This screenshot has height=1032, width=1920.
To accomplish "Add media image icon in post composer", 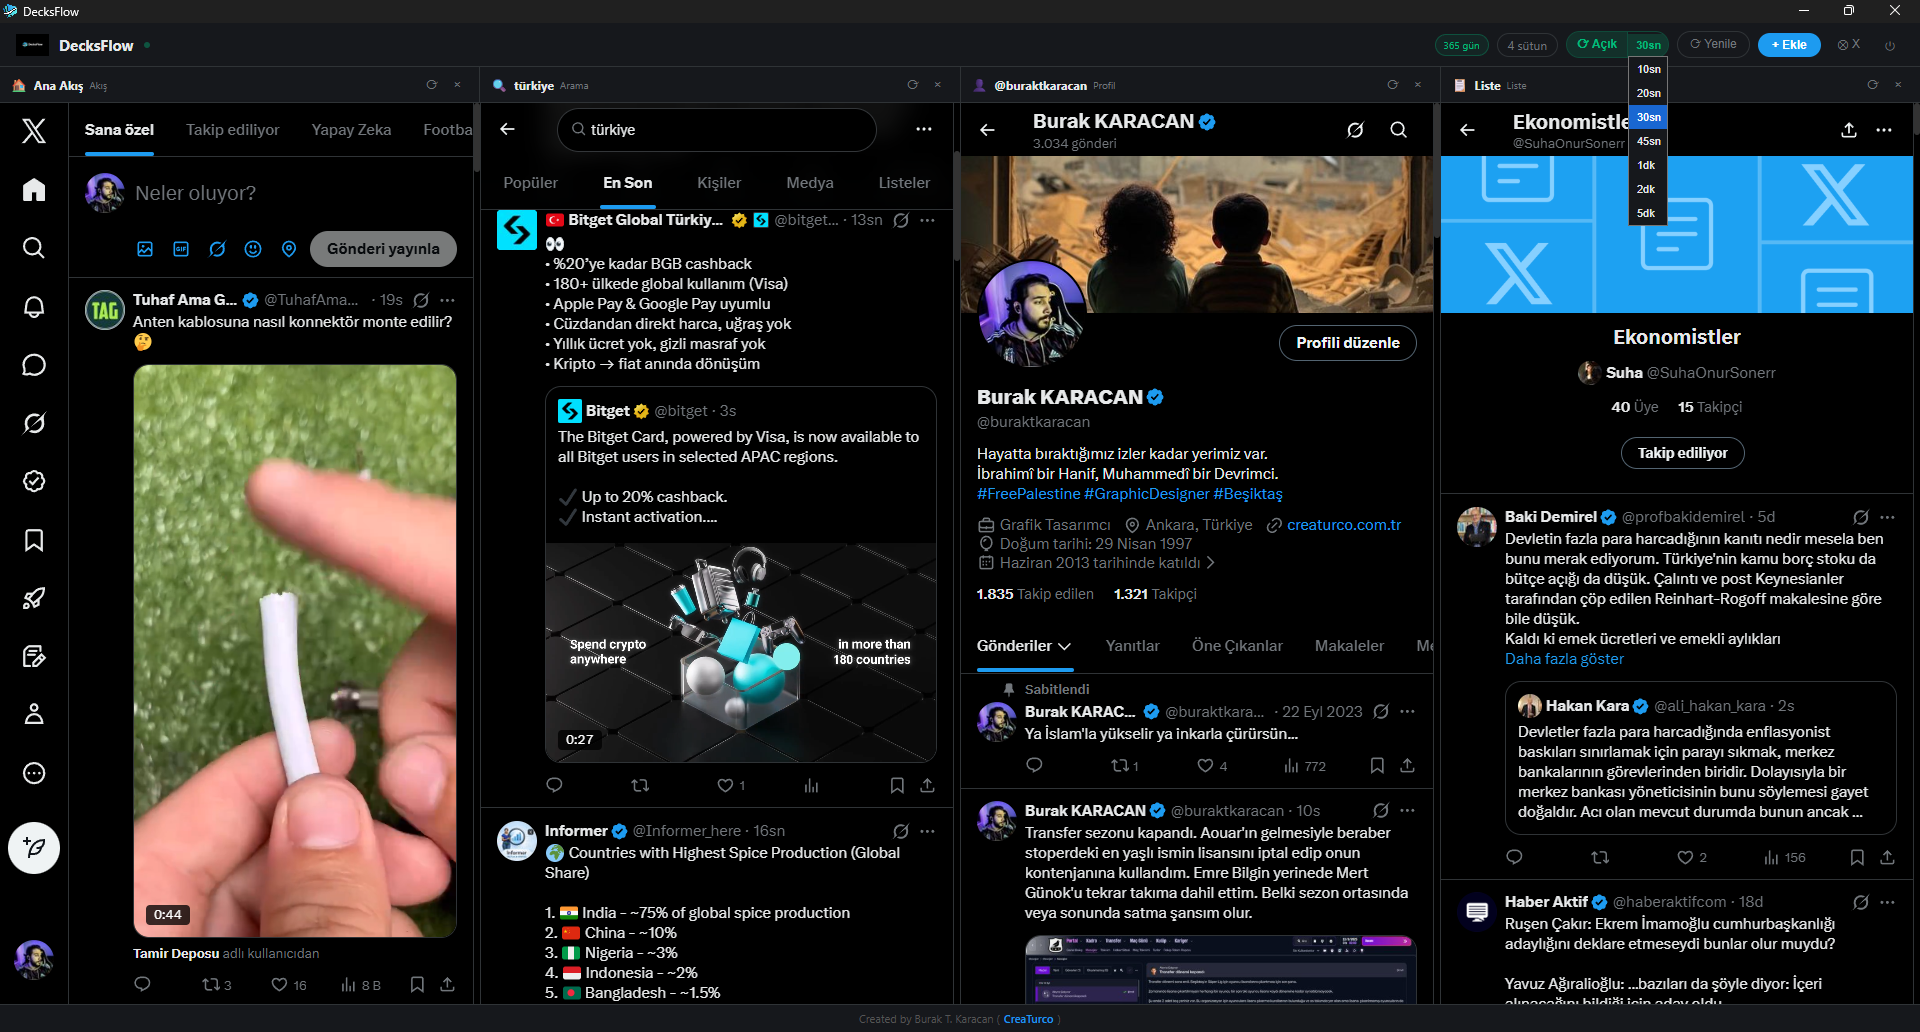I will [145, 249].
